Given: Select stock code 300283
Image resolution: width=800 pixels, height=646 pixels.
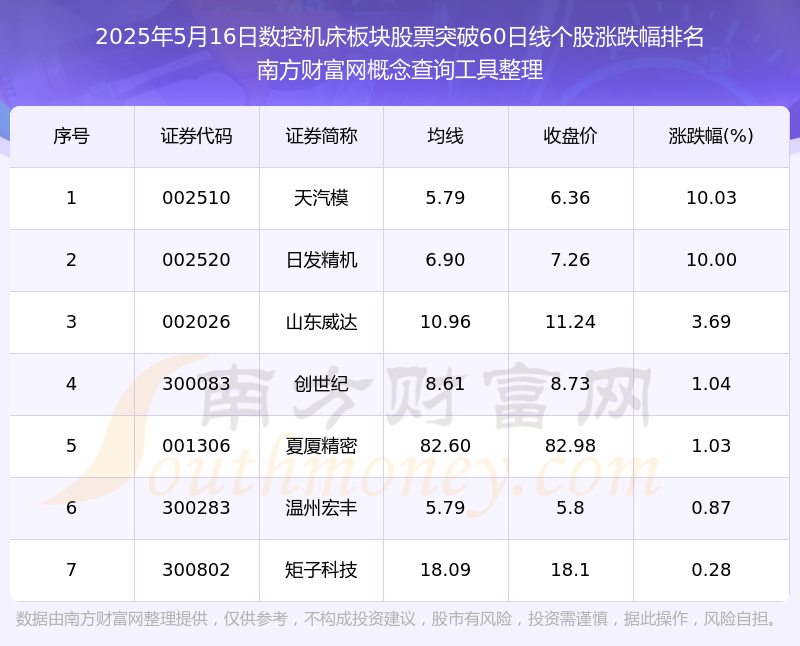Looking at the screenshot, I should pyautogui.click(x=196, y=508).
